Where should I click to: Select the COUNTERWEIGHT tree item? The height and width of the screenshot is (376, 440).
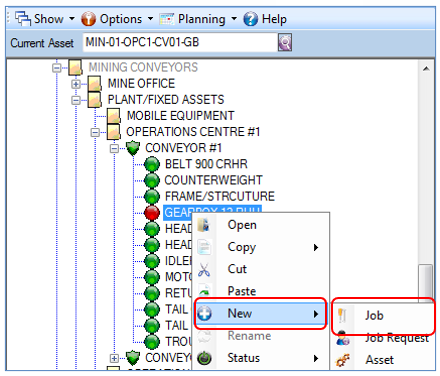pyautogui.click(x=213, y=180)
